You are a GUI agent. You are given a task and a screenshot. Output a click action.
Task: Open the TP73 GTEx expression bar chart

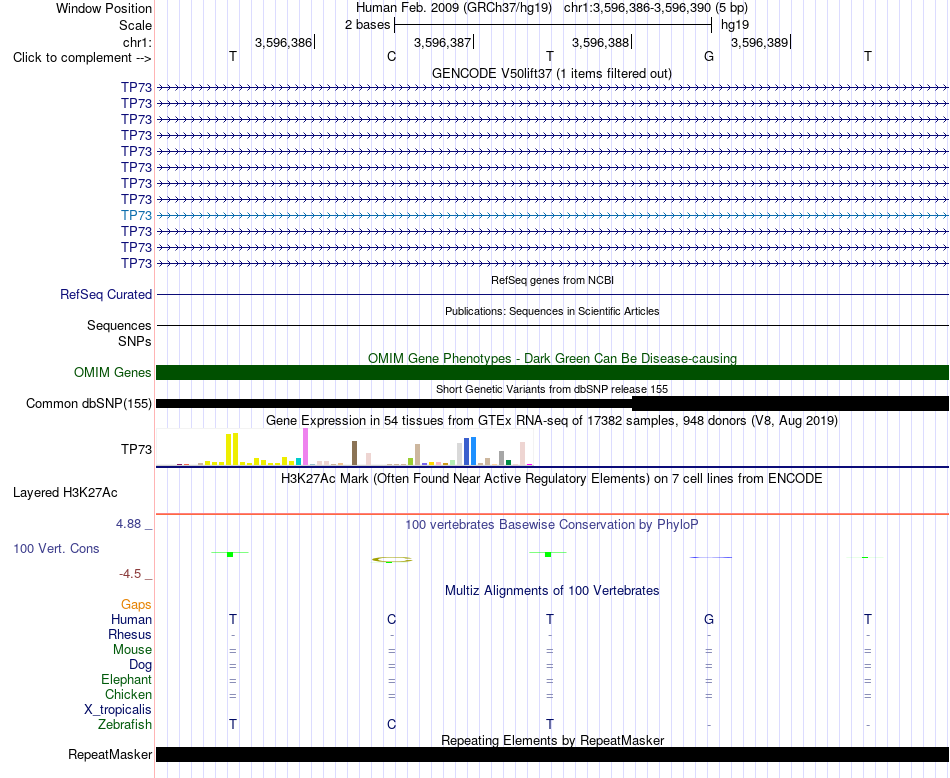[345, 447]
